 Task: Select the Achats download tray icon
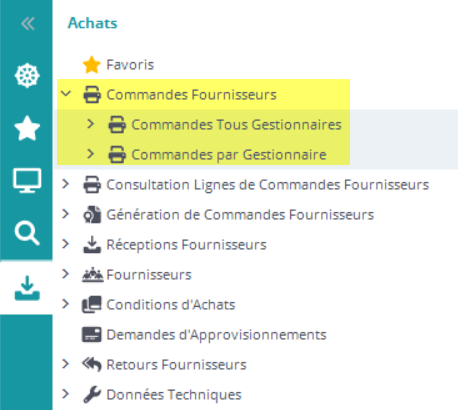click(27, 288)
